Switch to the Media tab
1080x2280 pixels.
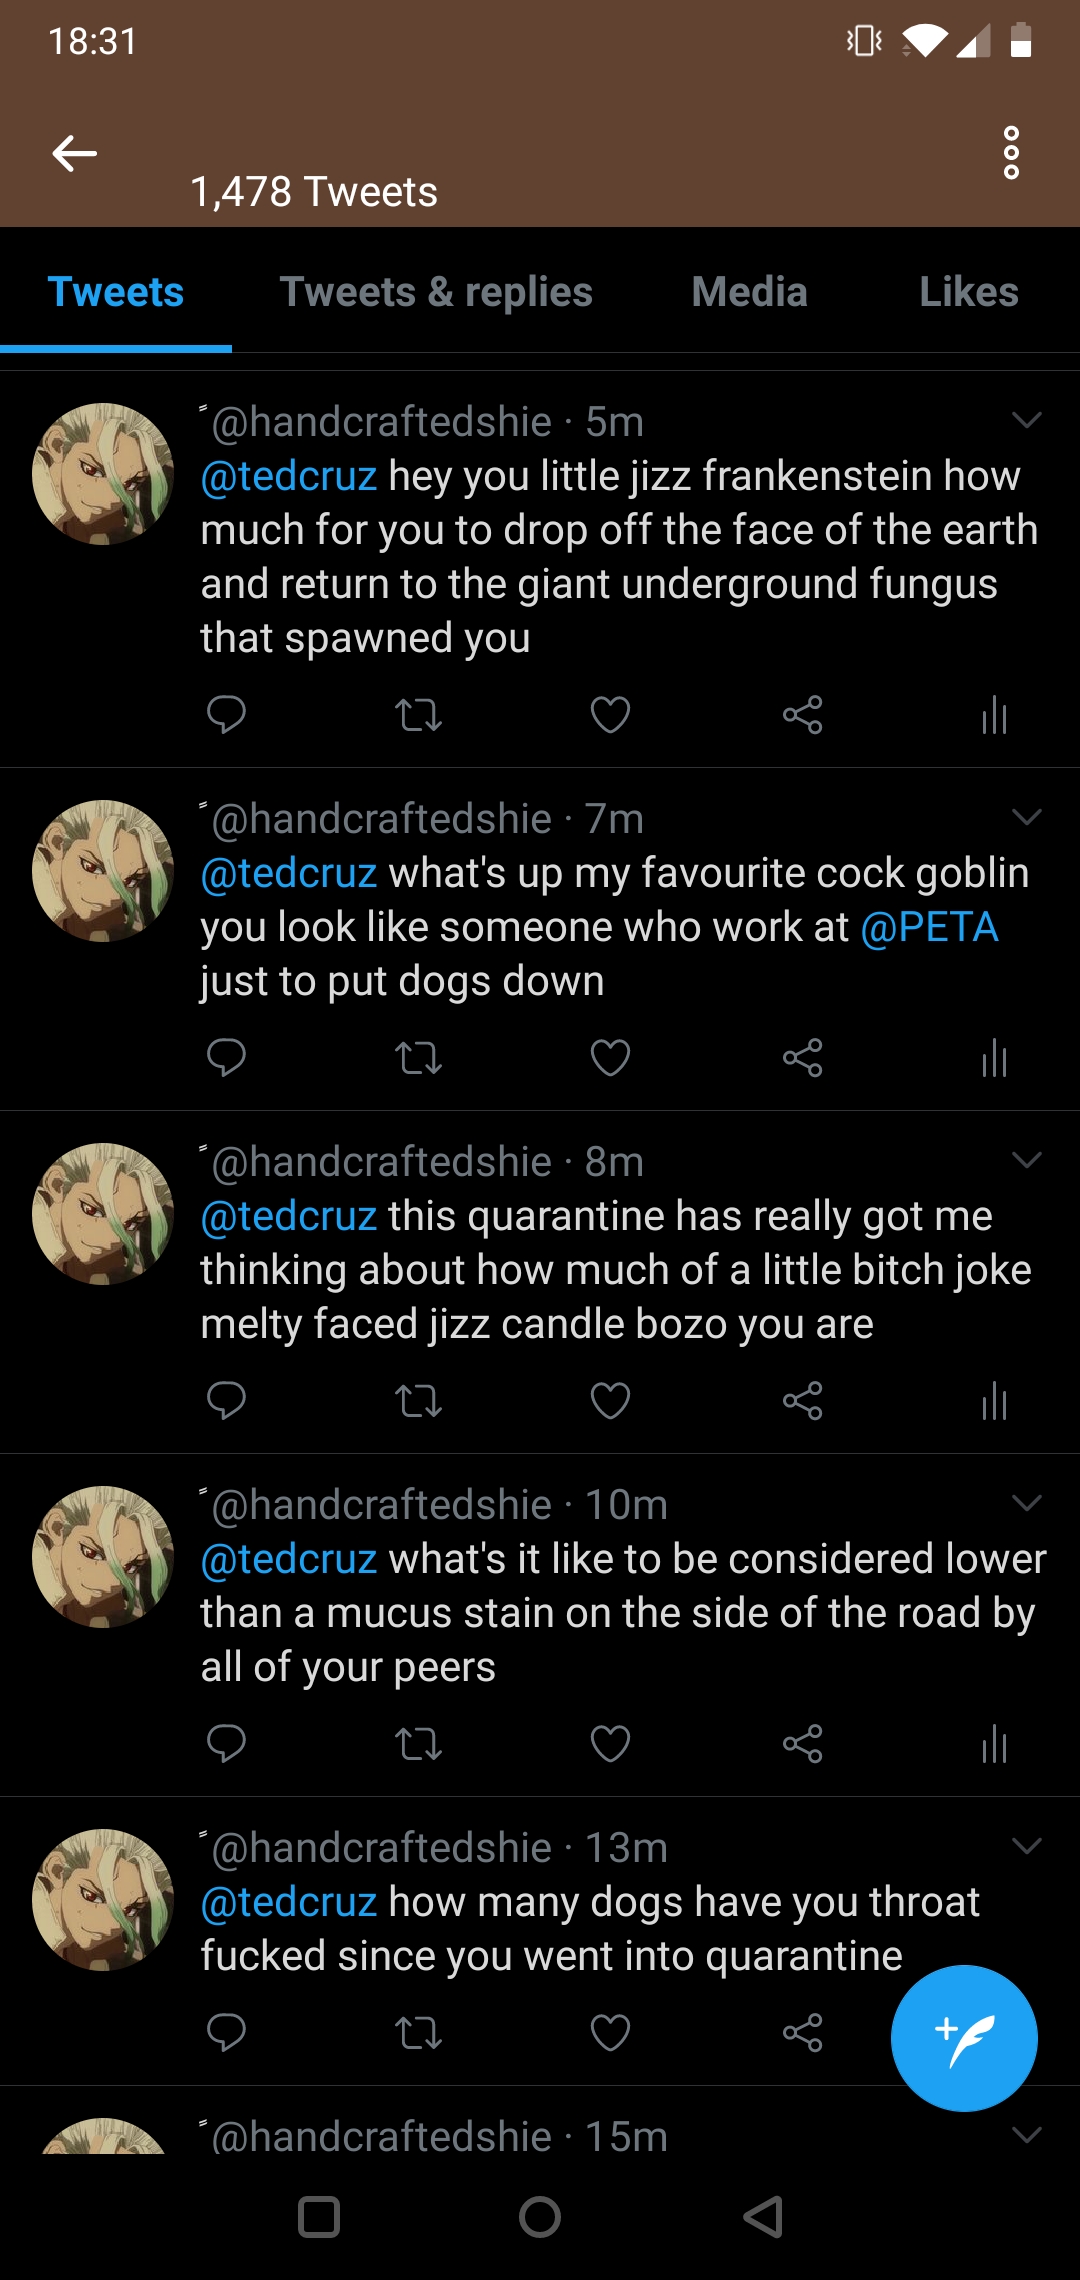click(x=749, y=292)
